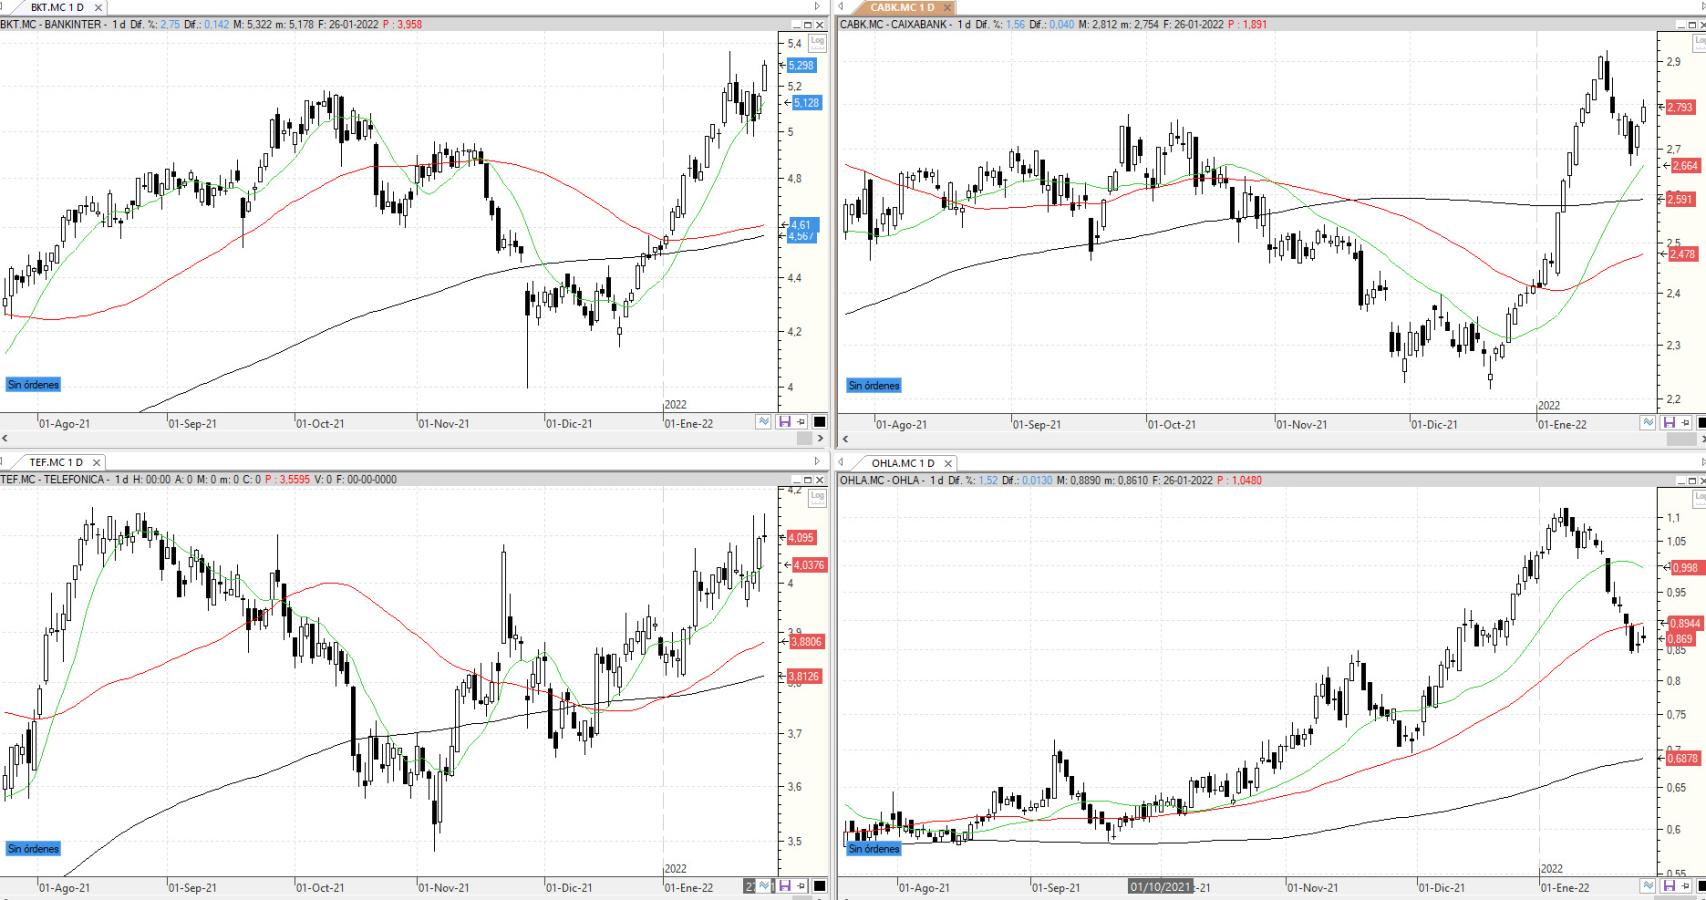Click highlighted date marker 01/10/2021 on OHLA axis

pyautogui.click(x=1160, y=887)
